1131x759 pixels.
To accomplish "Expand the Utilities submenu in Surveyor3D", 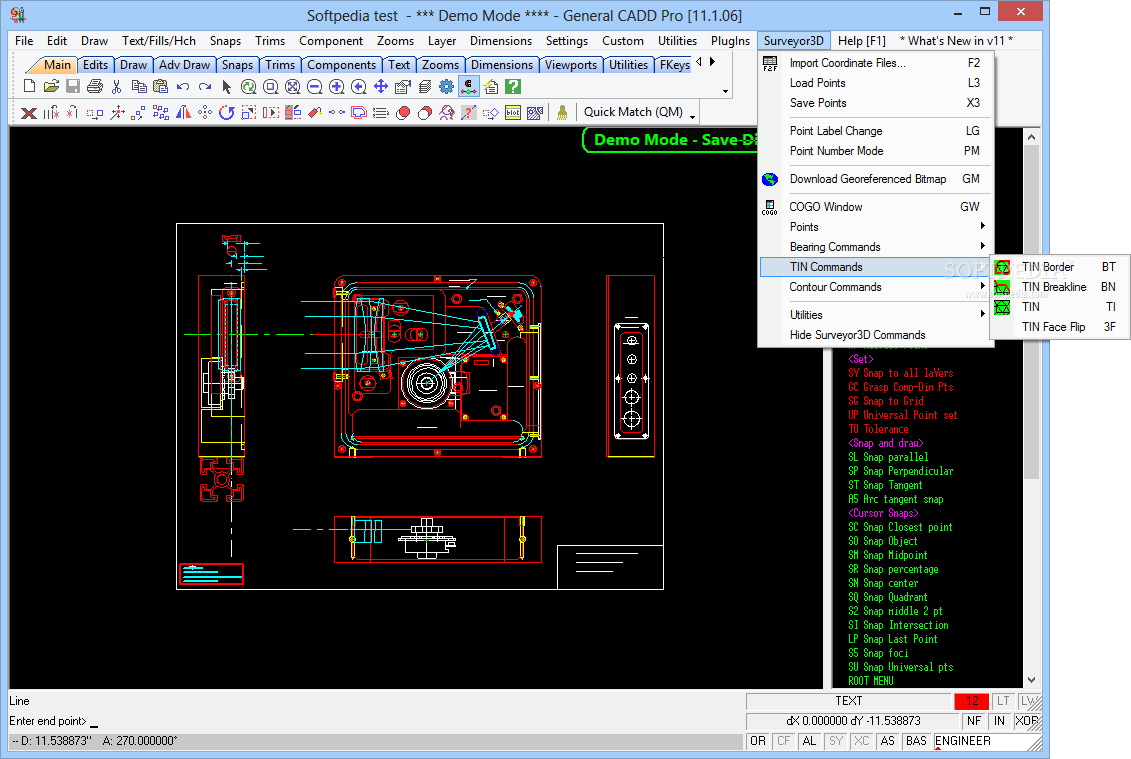I will tap(876, 315).
